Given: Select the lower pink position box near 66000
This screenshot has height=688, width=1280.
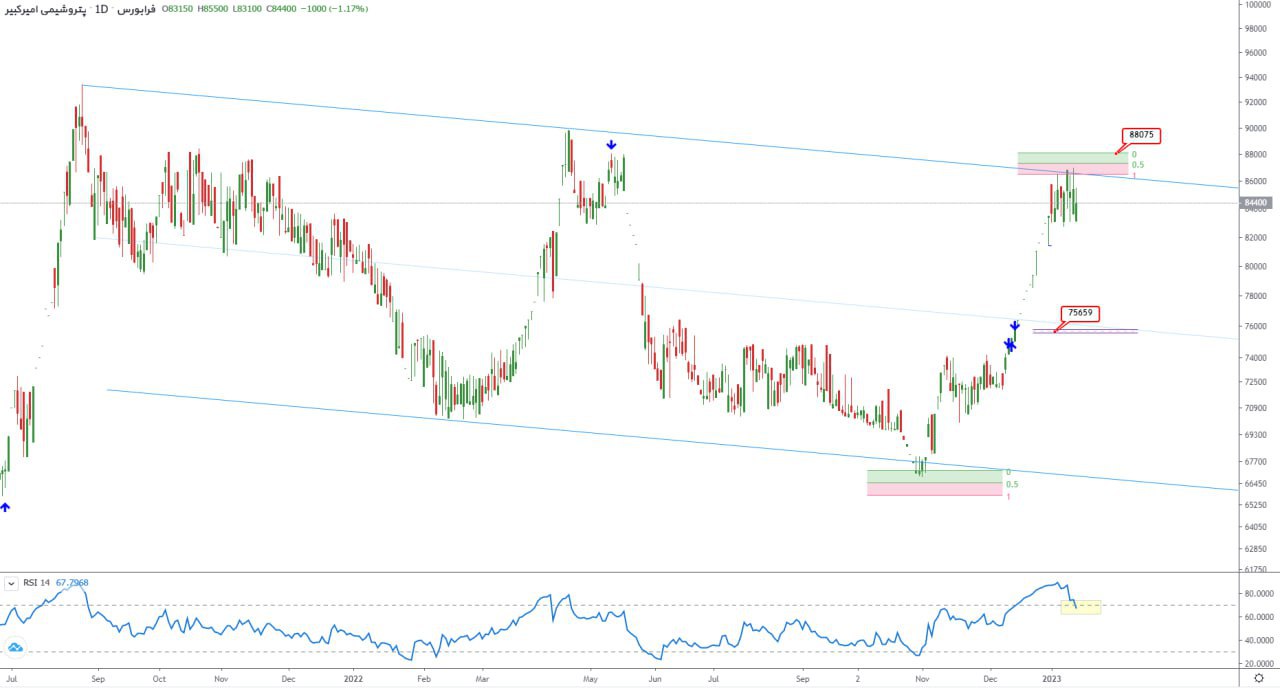Looking at the screenshot, I should 934,490.
